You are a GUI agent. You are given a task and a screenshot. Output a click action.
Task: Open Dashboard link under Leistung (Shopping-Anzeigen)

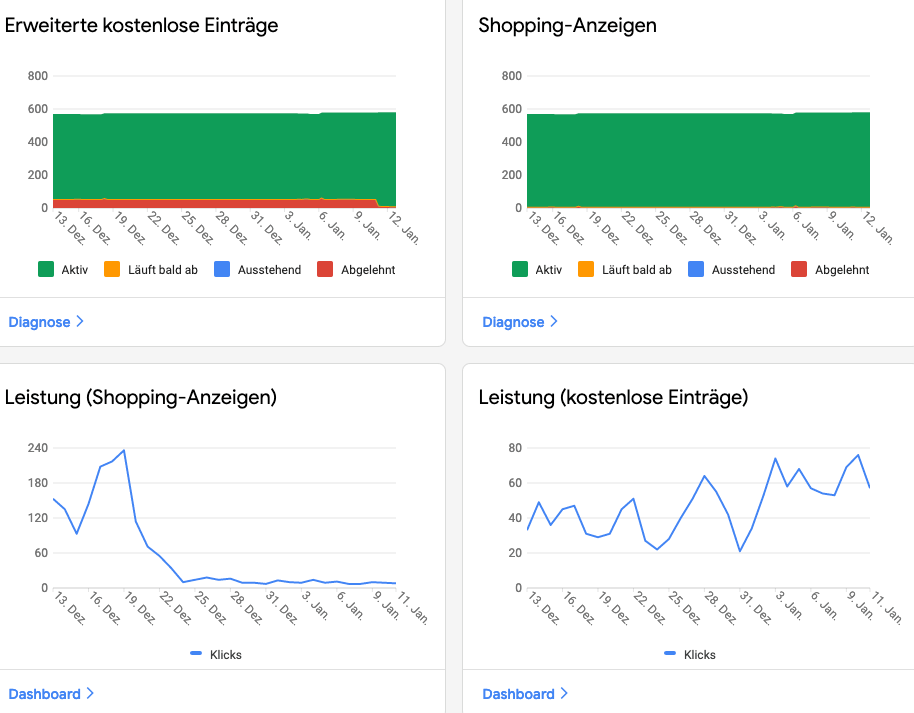pos(44,694)
